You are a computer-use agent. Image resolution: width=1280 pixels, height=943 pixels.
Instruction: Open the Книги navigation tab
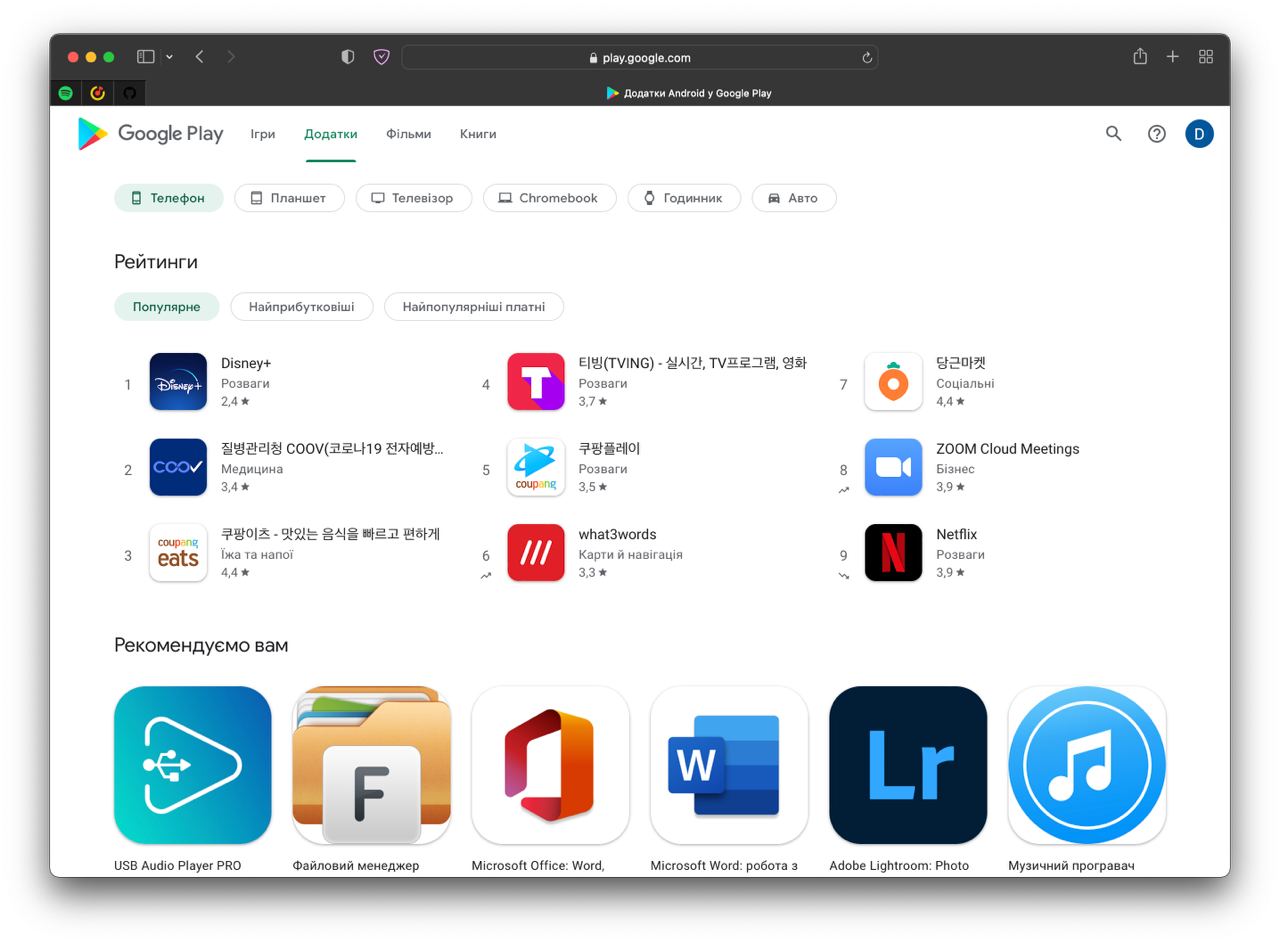coord(478,134)
